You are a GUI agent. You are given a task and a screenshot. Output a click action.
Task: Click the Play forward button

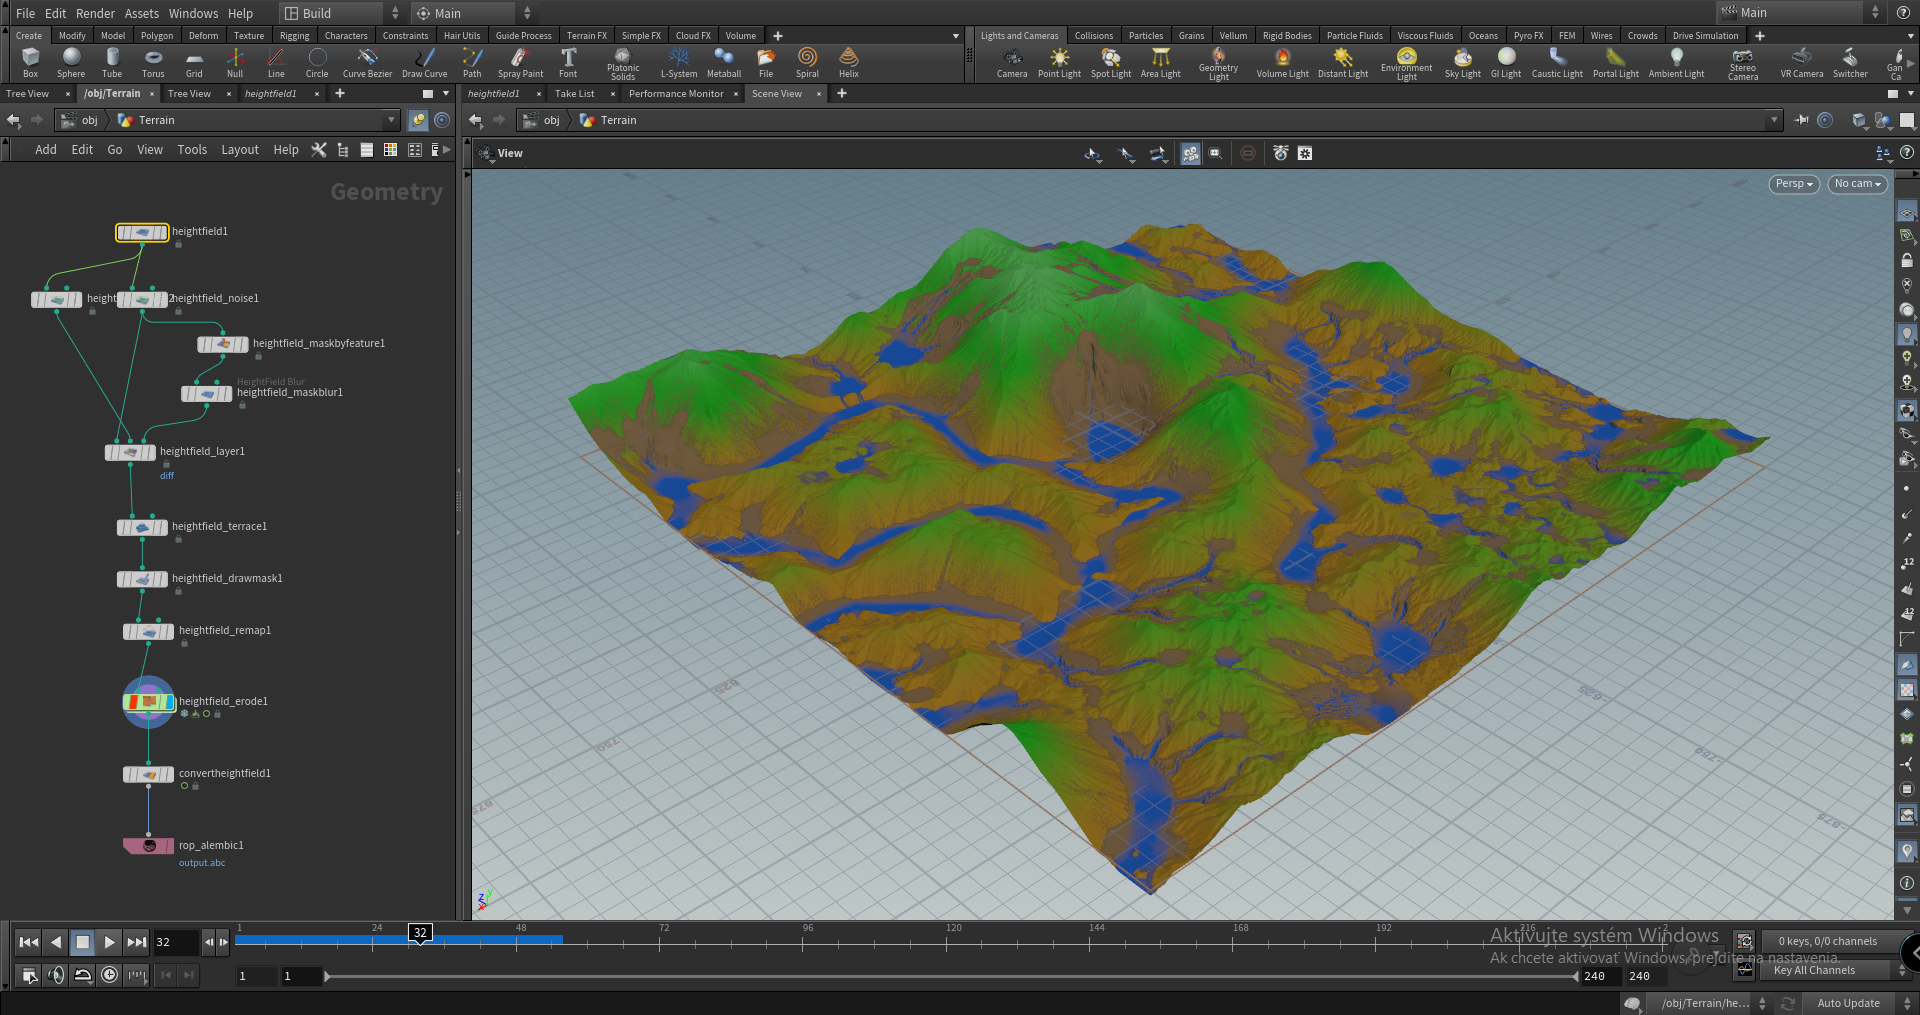click(x=110, y=942)
